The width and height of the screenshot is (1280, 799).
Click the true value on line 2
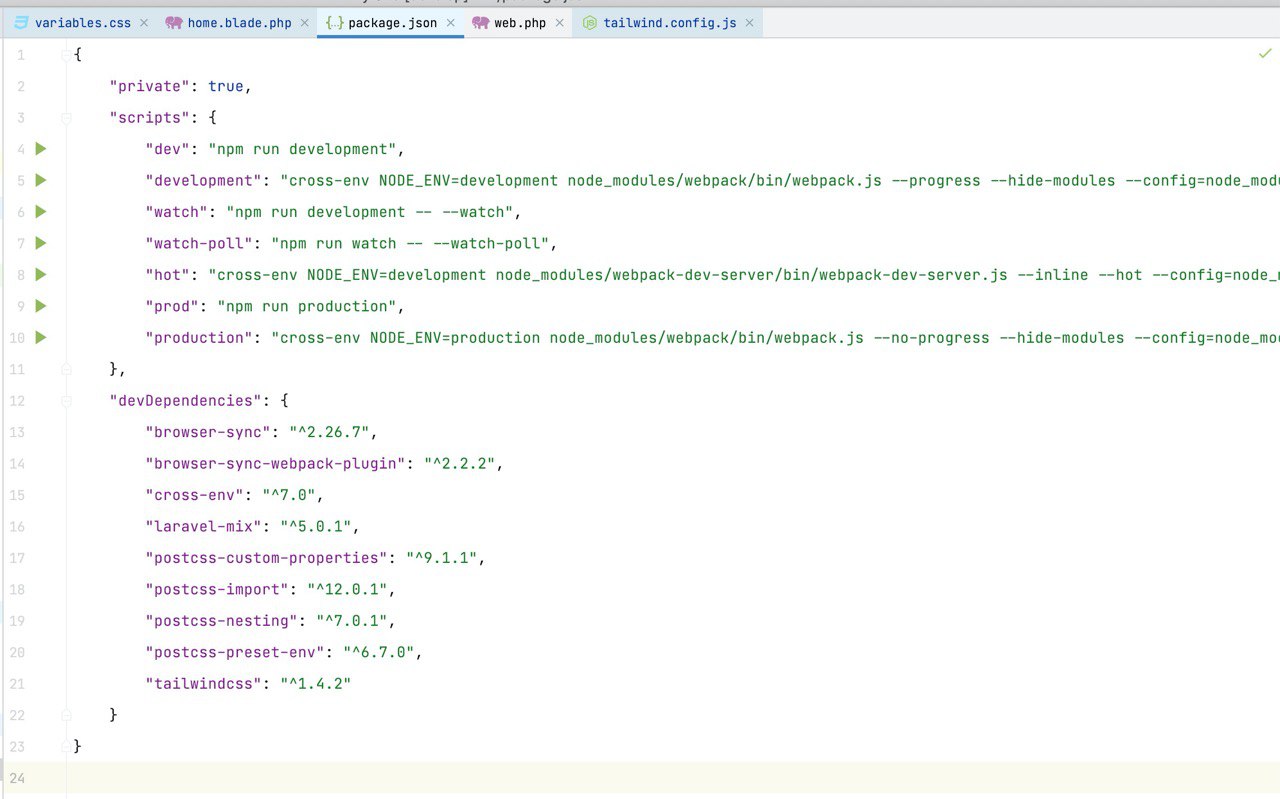pos(226,86)
